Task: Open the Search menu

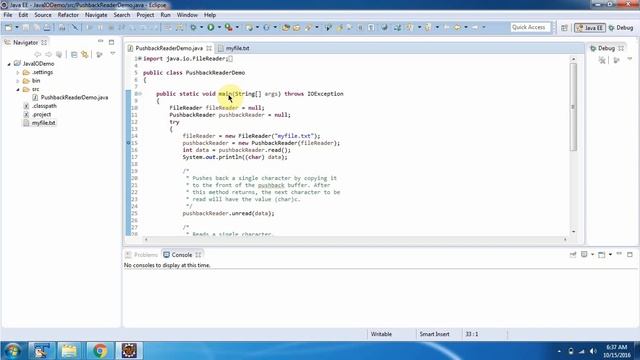Action: tap(122, 15)
